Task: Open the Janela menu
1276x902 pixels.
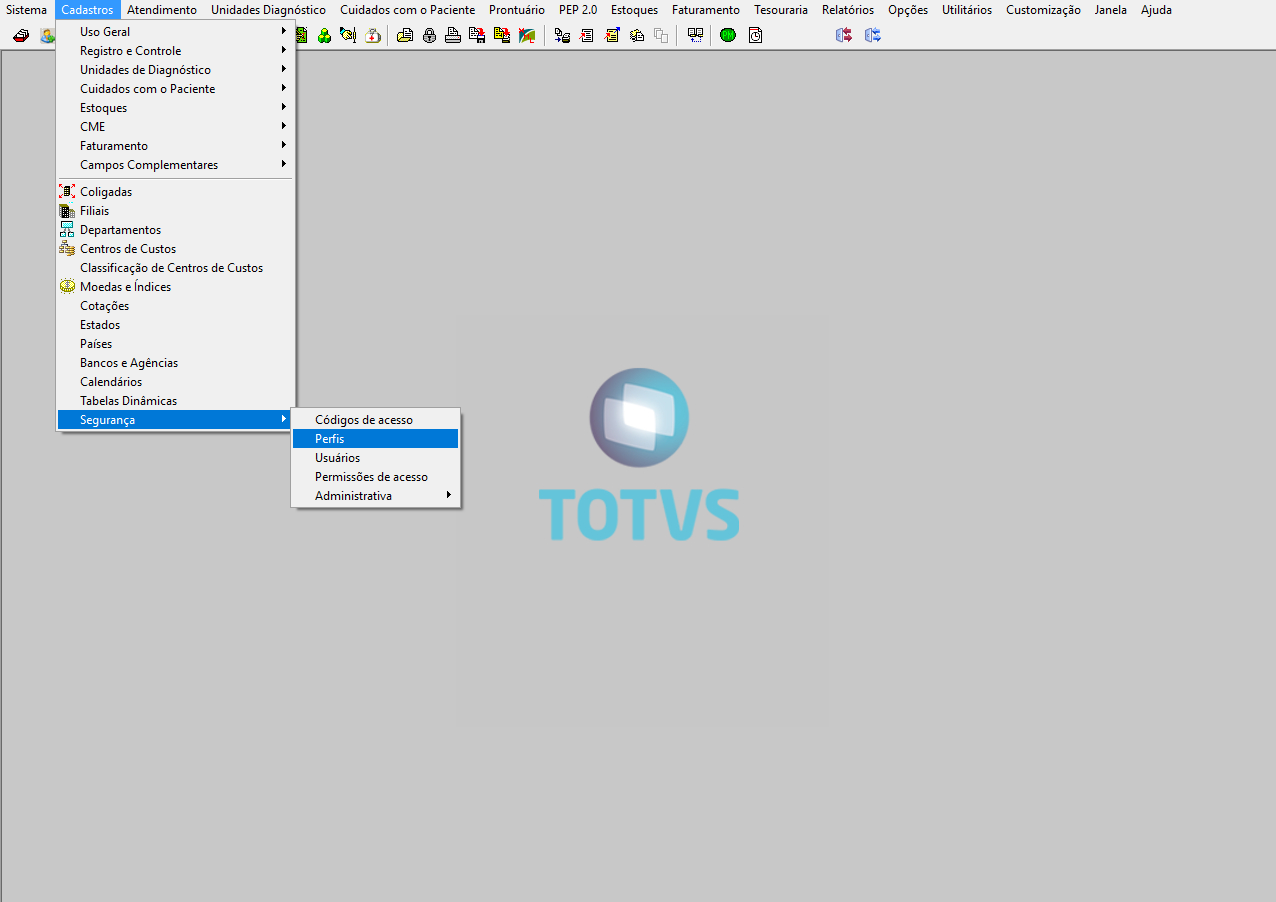Action: pyautogui.click(x=1111, y=10)
